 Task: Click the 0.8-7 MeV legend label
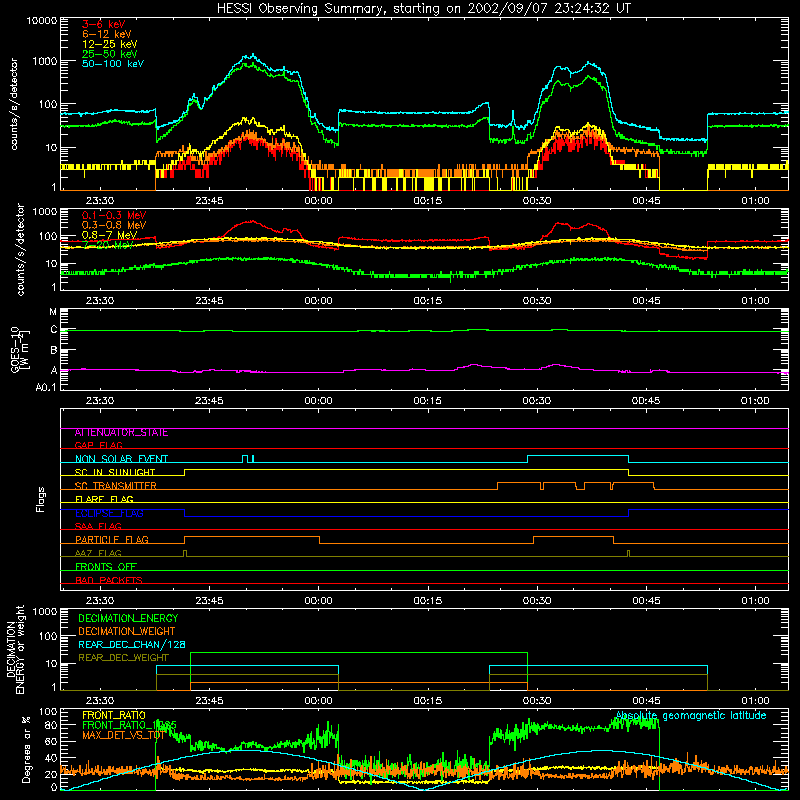click(x=109, y=235)
